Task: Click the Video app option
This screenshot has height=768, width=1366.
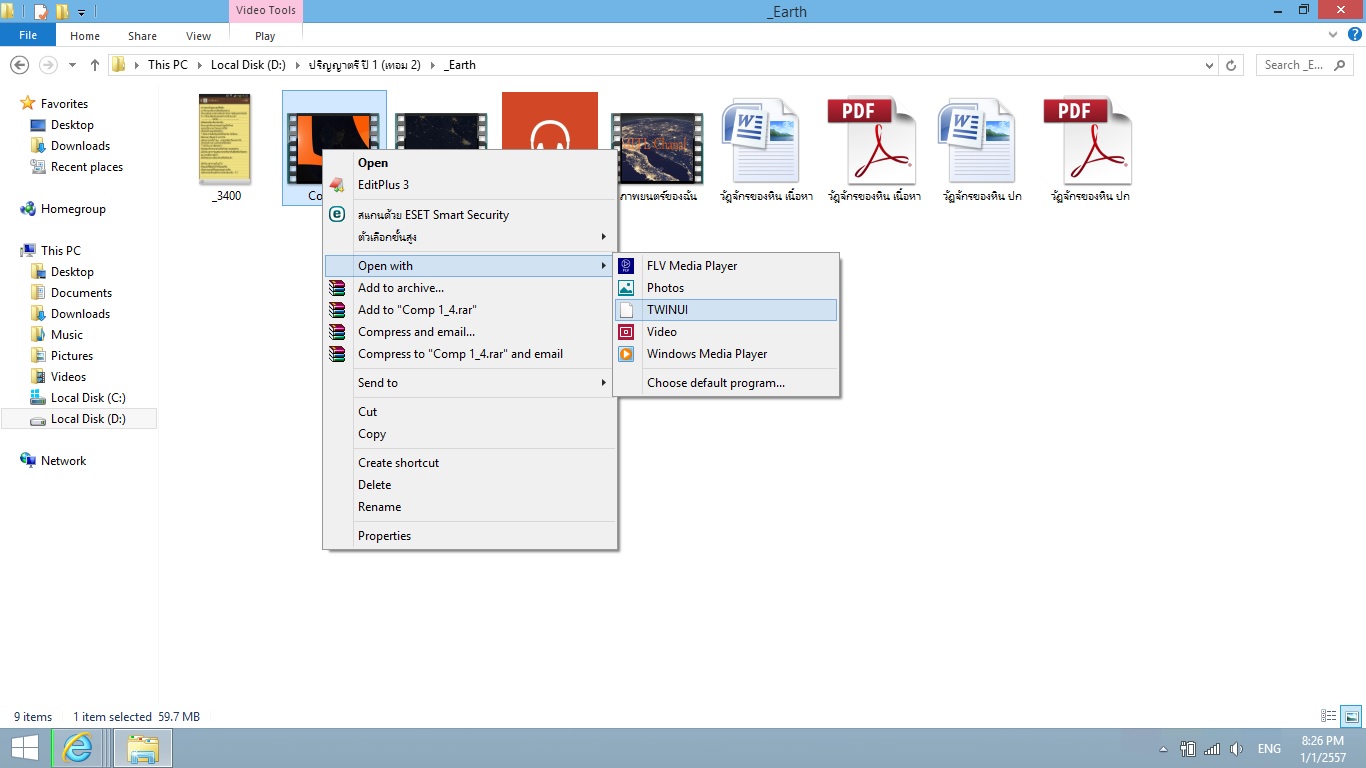Action: coord(726,332)
